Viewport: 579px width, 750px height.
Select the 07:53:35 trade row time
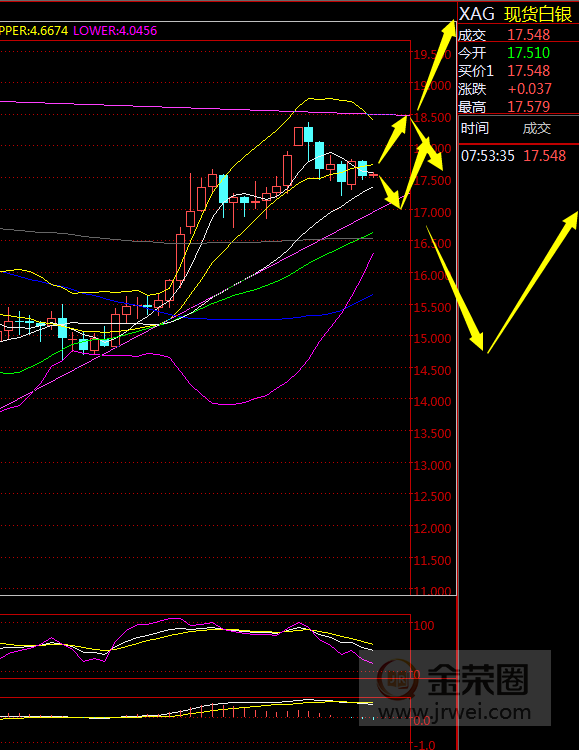coord(488,155)
